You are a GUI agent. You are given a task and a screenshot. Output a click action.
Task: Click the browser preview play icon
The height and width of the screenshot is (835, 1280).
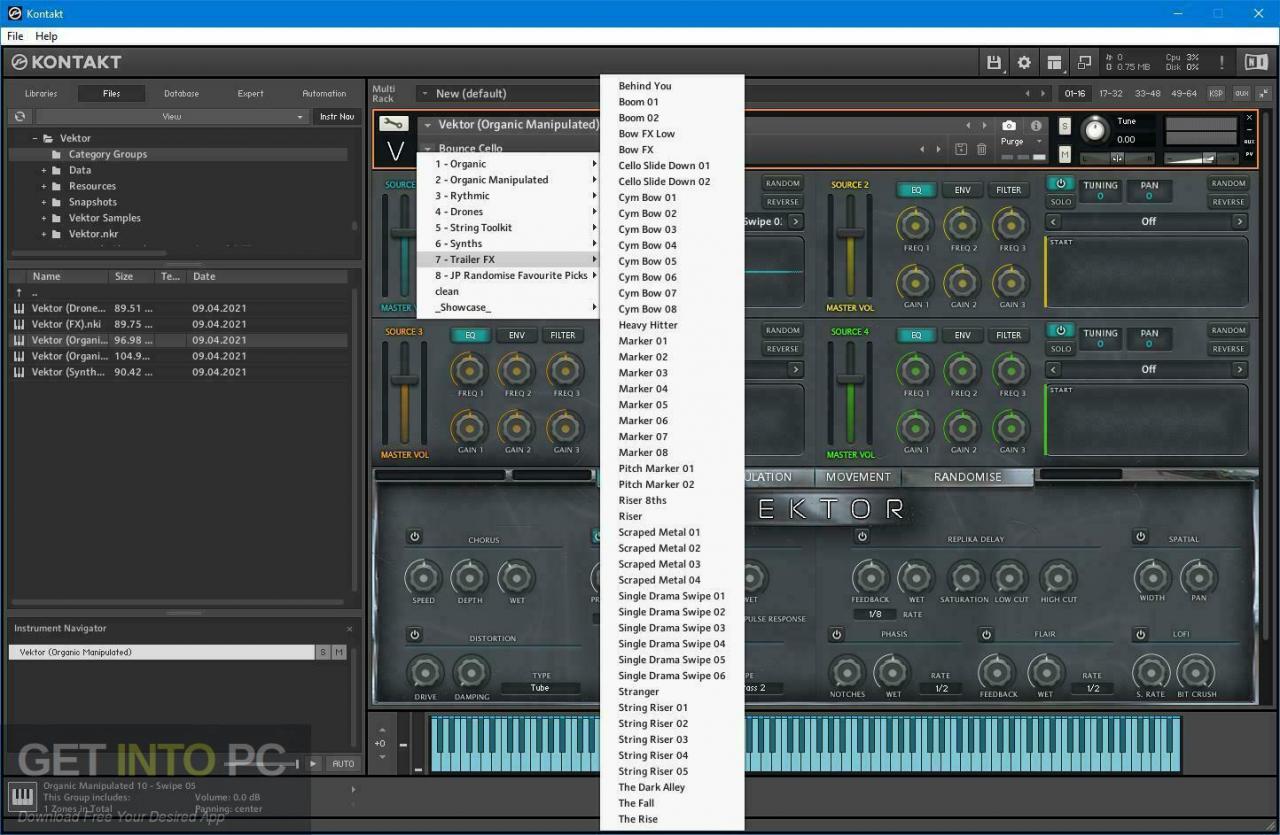tap(313, 763)
